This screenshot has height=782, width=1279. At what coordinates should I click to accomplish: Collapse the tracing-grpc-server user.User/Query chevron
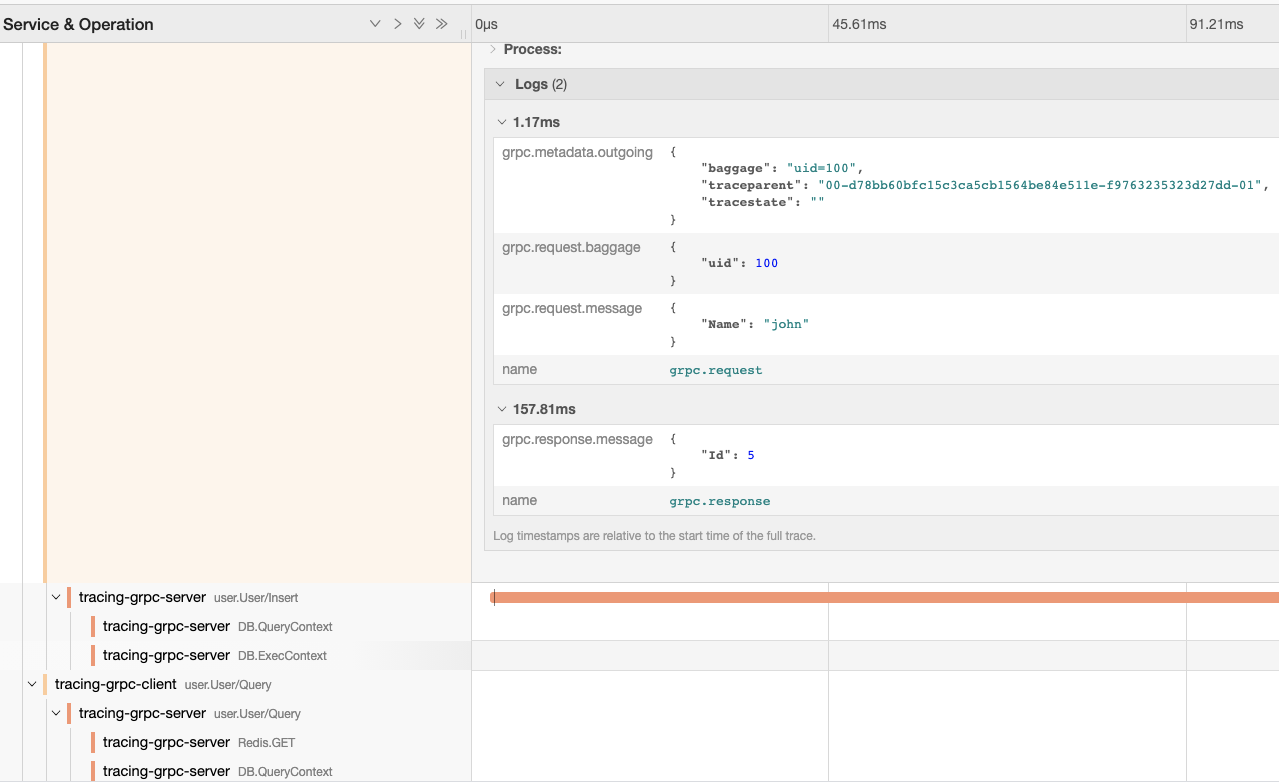pyautogui.click(x=56, y=713)
